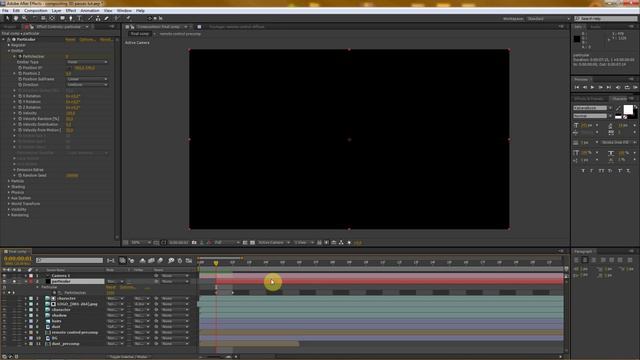640x360 pixels.
Task: Click Options for Particular effect
Action: [87, 40]
